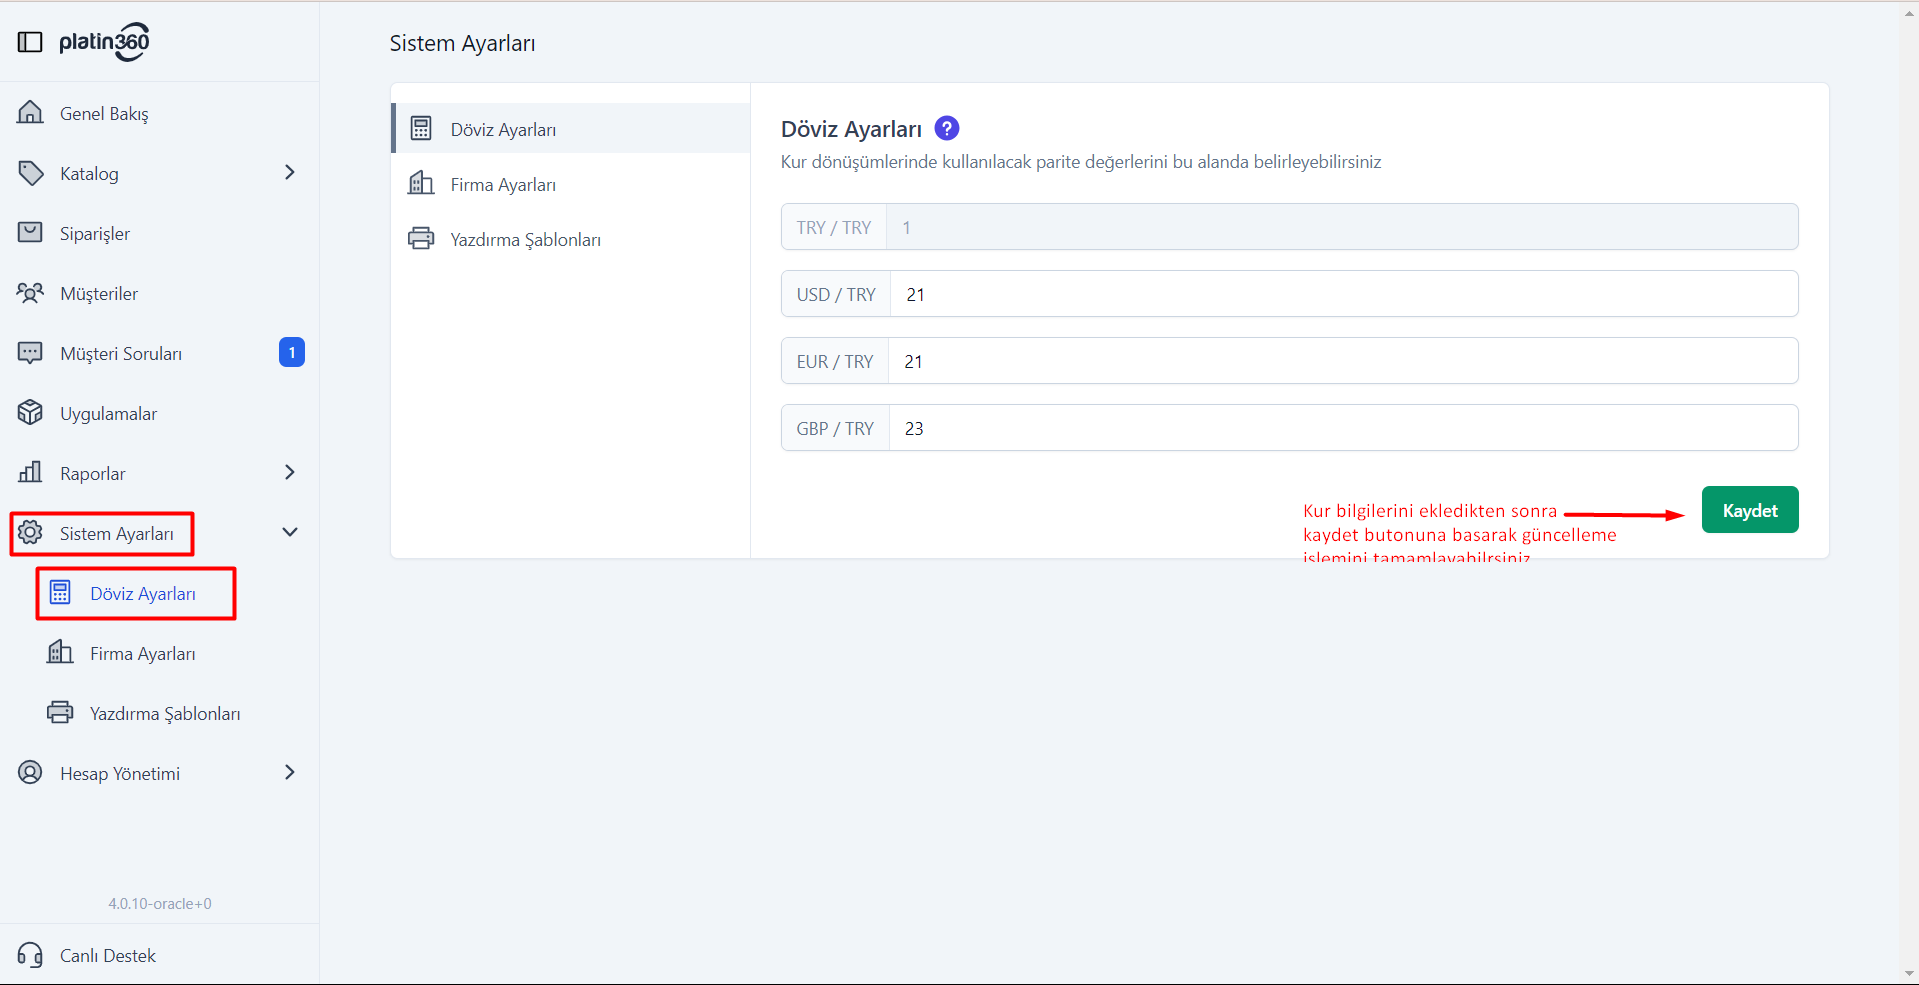The image size is (1919, 985).
Task: Click the version text 4.0.10-oracle+0
Action: 160,903
